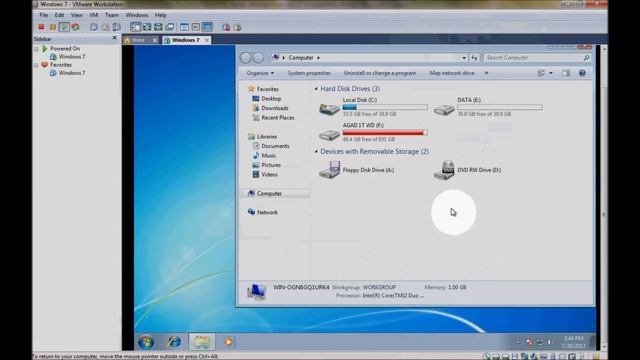Open the address bar history dropdown
Viewport: 640px width, 360px height.
(x=464, y=58)
